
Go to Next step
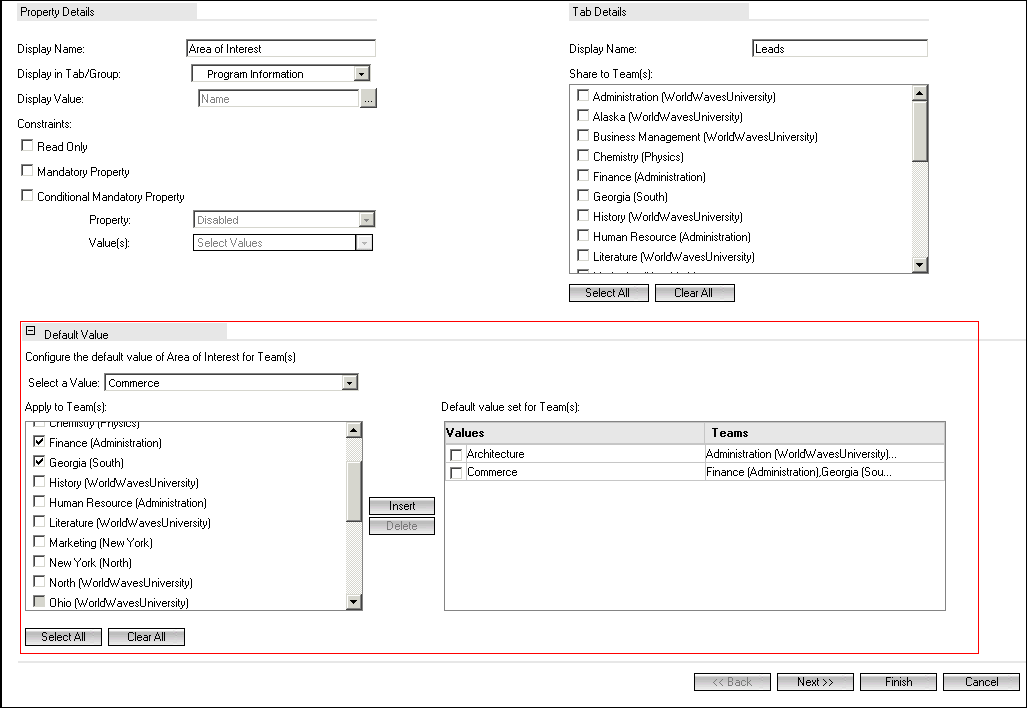coord(815,682)
